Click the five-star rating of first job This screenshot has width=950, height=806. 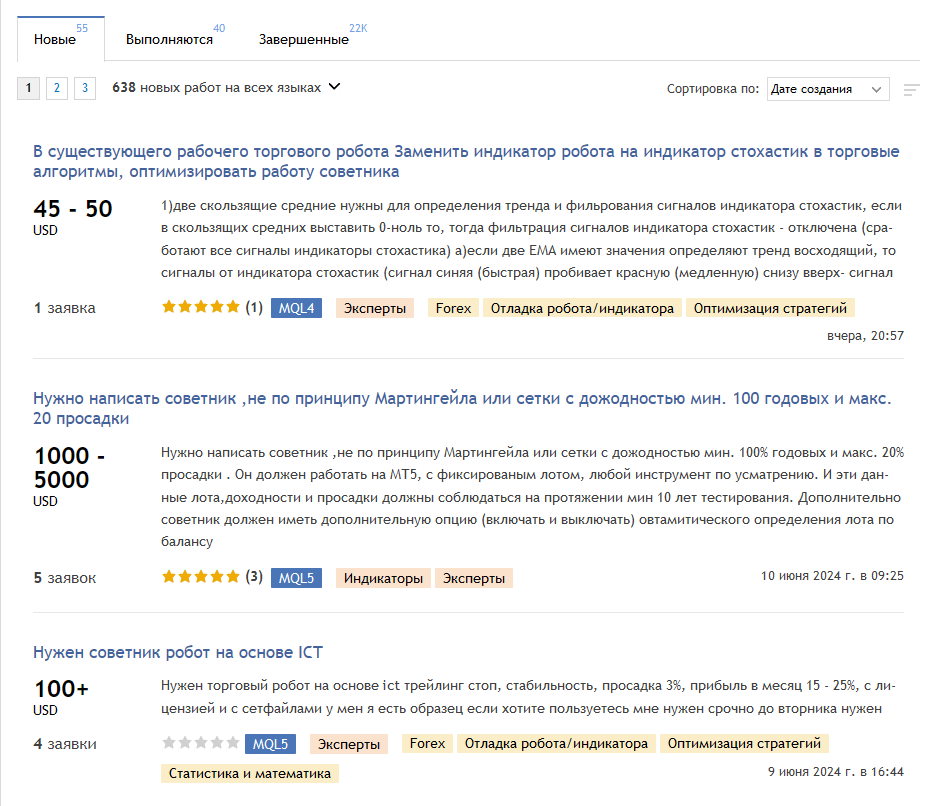(201, 308)
